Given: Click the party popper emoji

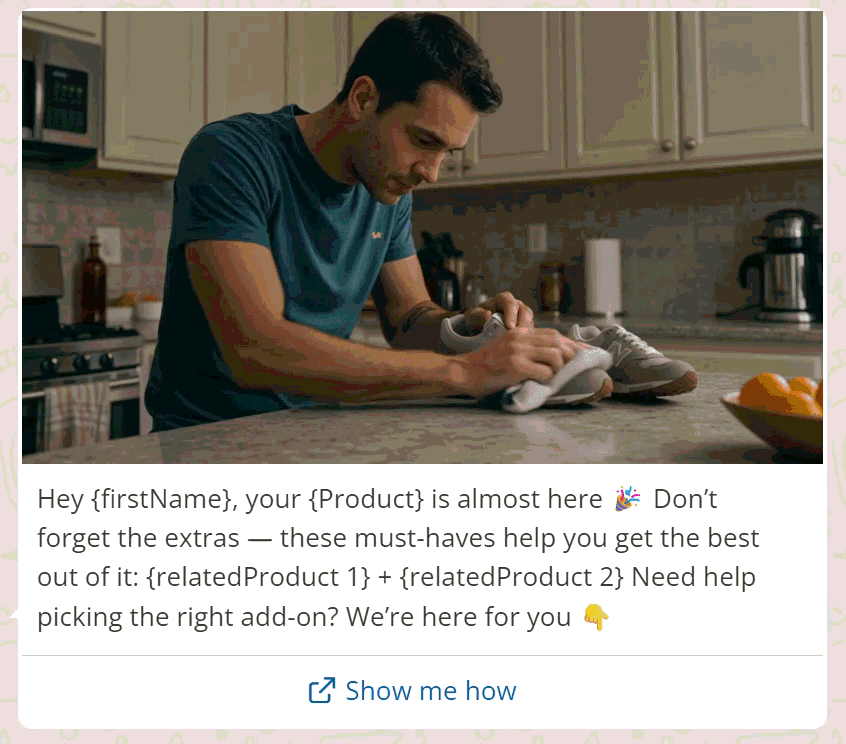Looking at the screenshot, I should coord(628,498).
